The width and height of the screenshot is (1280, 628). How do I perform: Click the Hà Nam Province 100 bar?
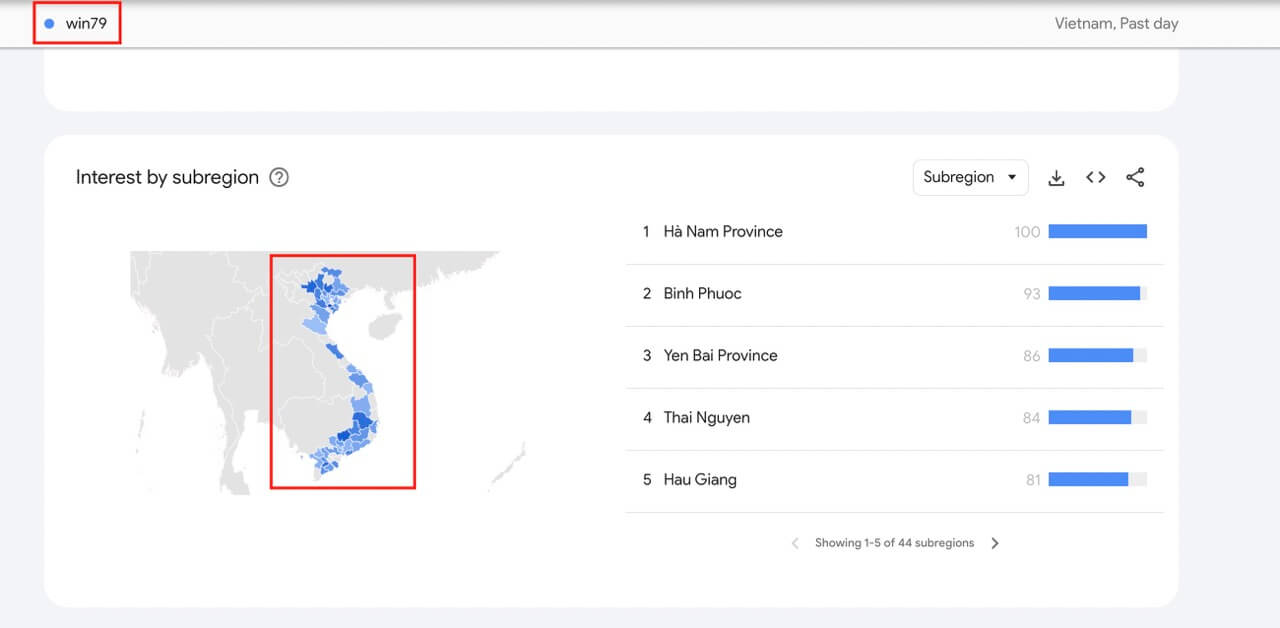click(1097, 232)
